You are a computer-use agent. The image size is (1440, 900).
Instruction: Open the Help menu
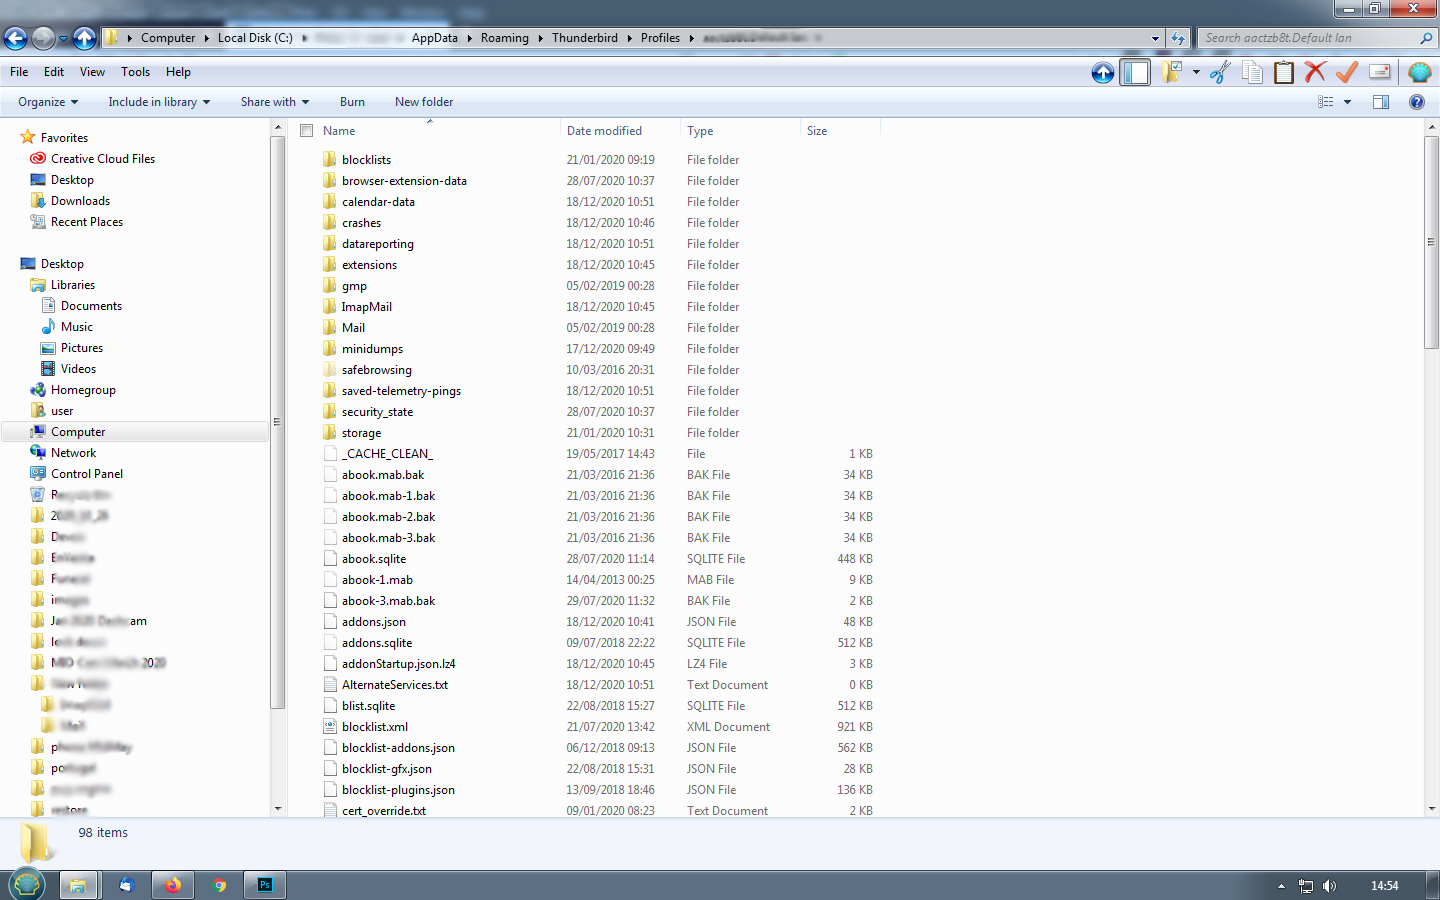click(178, 72)
